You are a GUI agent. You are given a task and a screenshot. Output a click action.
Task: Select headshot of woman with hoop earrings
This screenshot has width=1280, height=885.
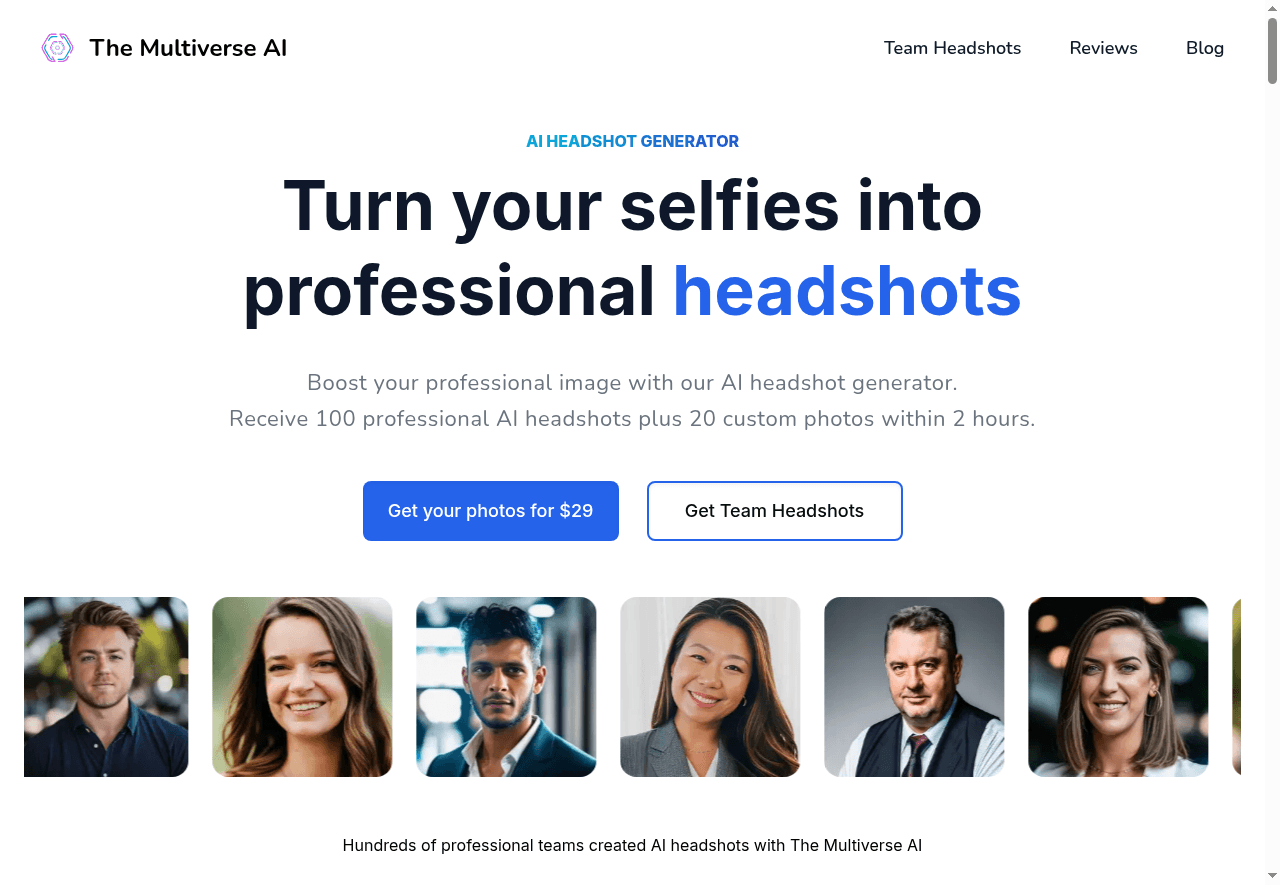click(1118, 687)
